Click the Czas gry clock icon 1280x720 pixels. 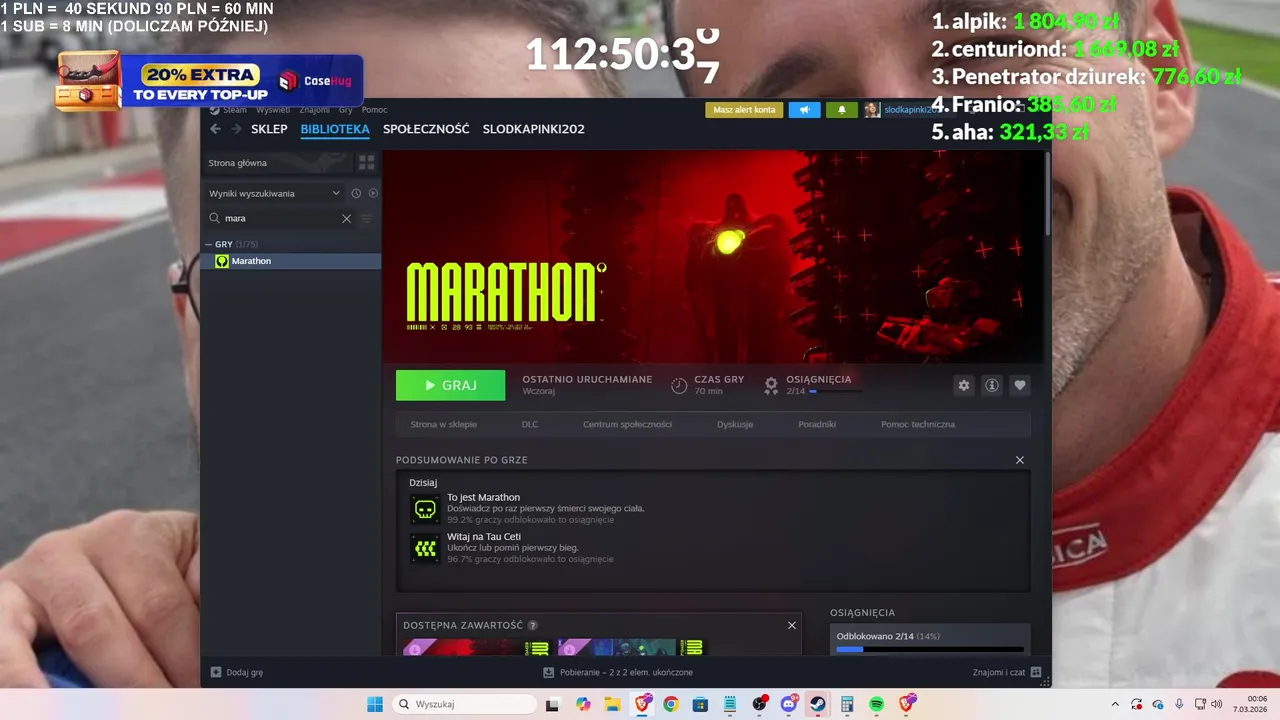point(679,385)
